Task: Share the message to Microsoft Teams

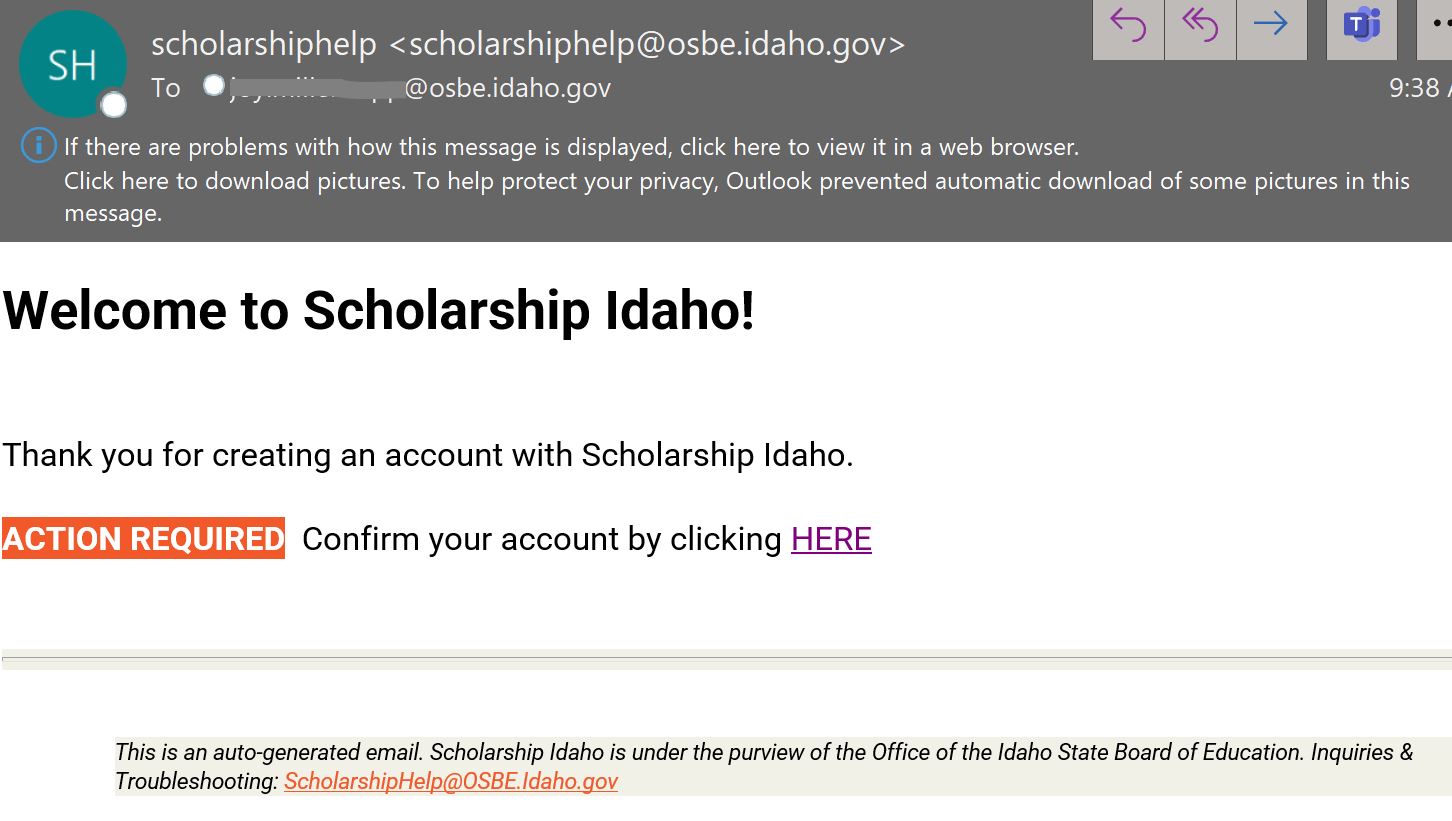Action: [1361, 26]
